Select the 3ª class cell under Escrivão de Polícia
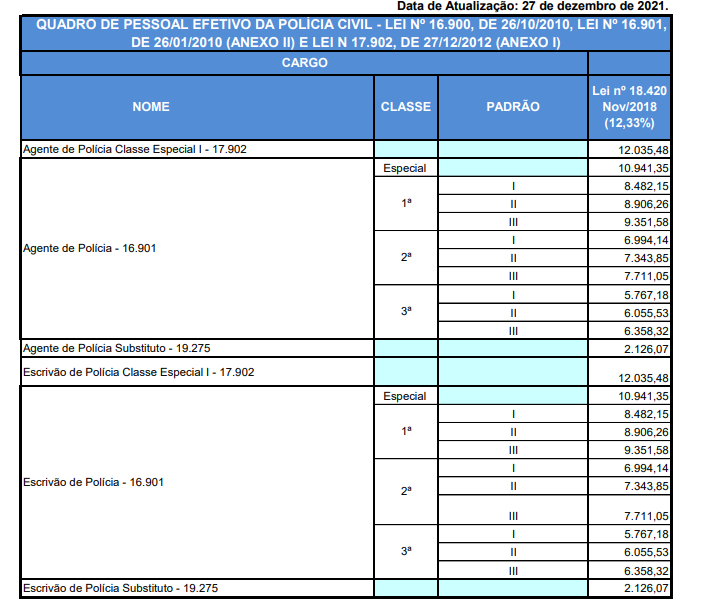The image size is (705, 609). pos(406,551)
